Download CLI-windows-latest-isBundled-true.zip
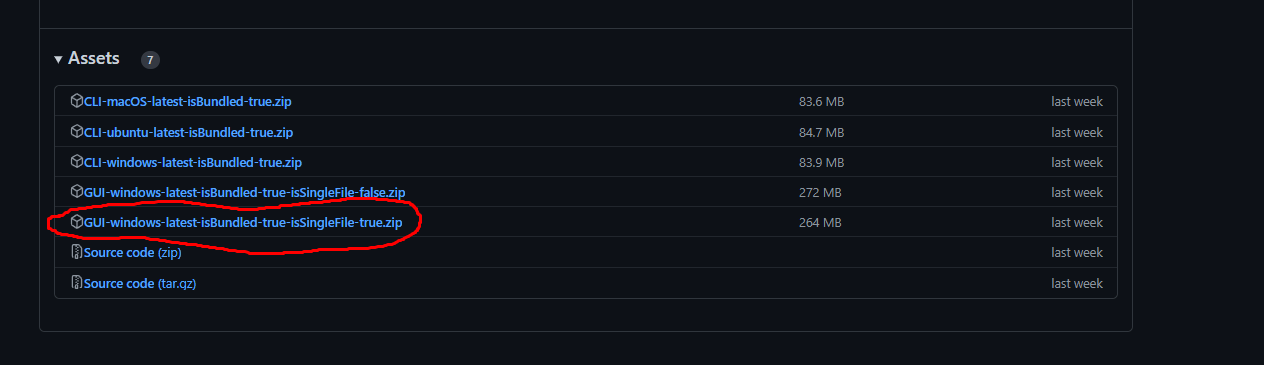 tap(192, 162)
